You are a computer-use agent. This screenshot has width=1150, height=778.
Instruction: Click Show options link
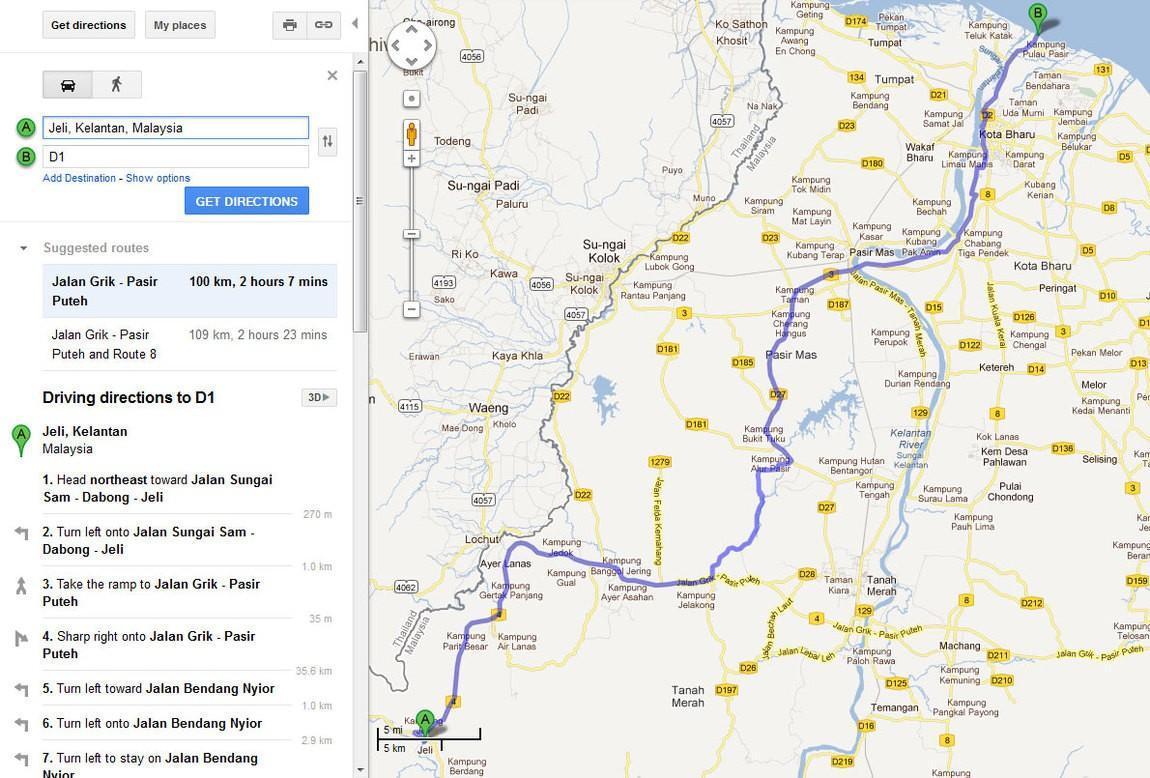click(158, 178)
